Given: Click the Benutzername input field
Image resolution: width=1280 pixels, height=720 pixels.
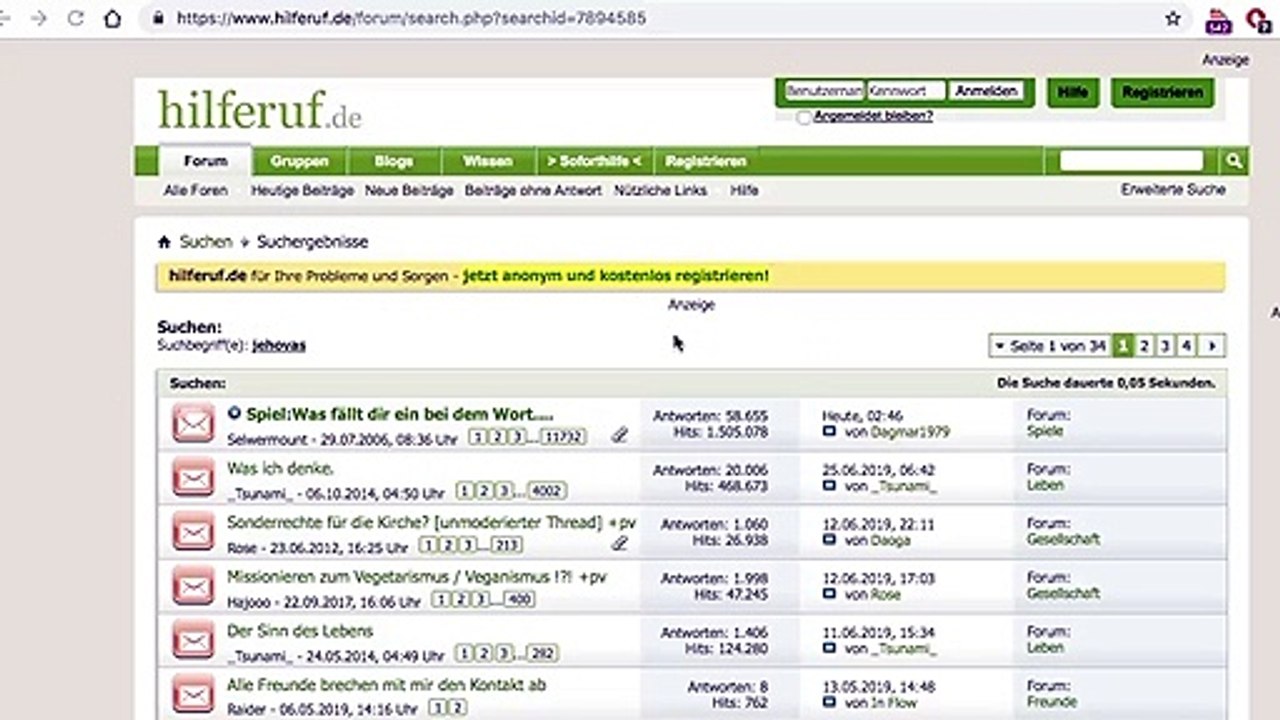Looking at the screenshot, I should (x=824, y=91).
